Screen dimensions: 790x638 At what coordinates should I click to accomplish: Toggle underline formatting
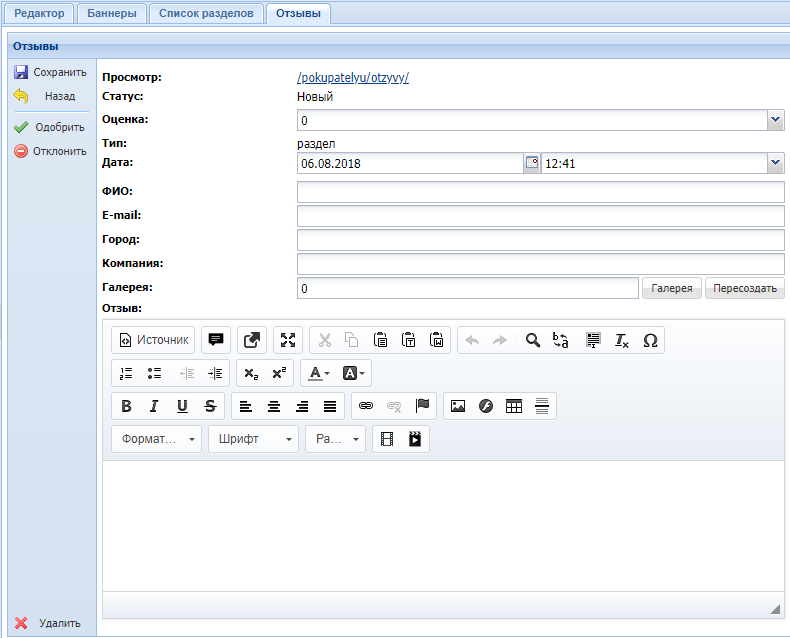coord(182,406)
